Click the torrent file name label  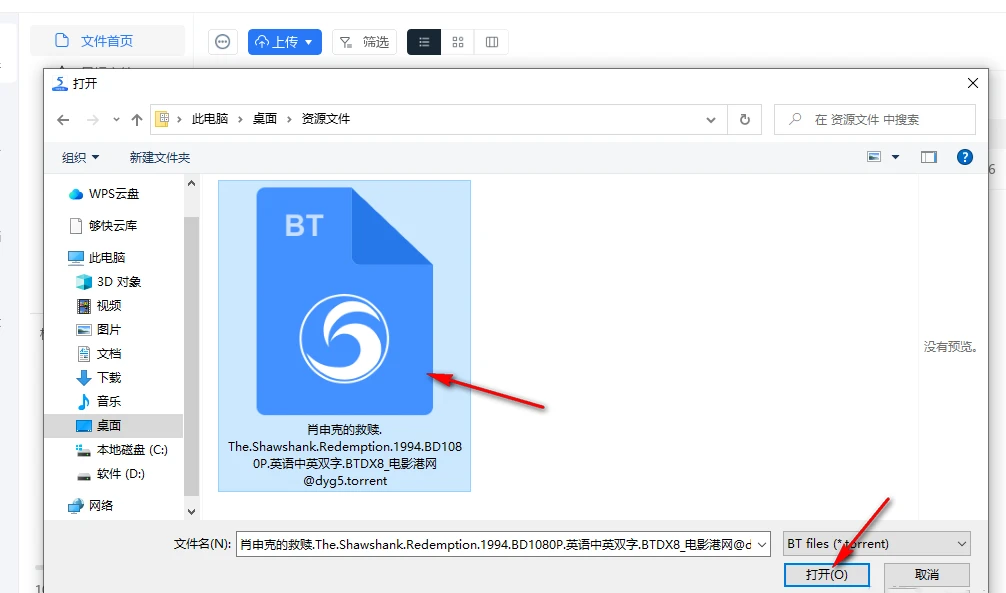tap(345, 455)
